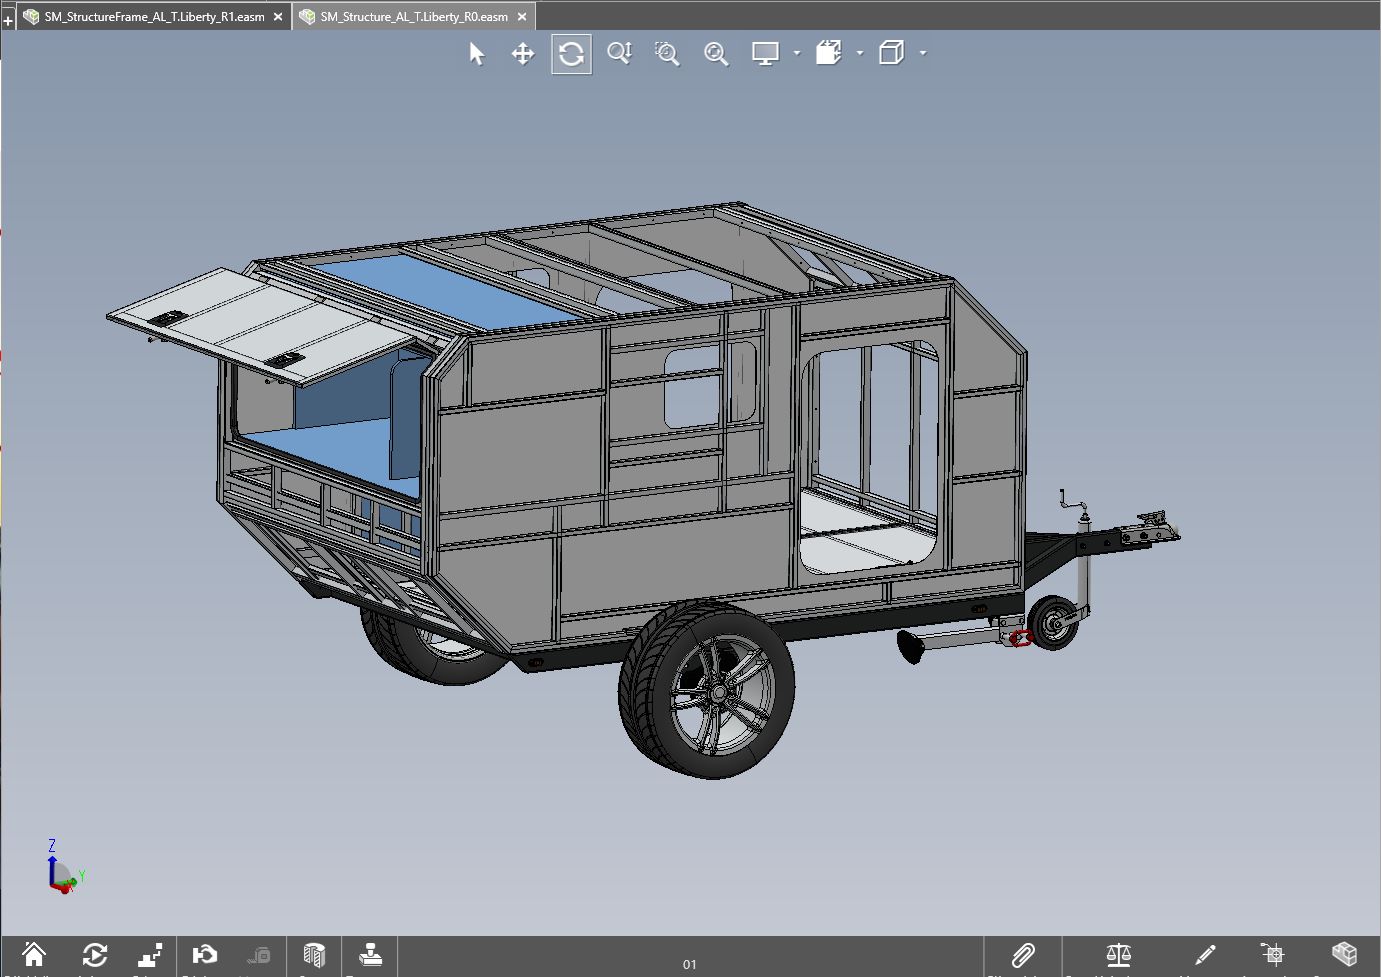Open a new tab with plus button
Viewport: 1381px width, 977px height.
(8, 19)
